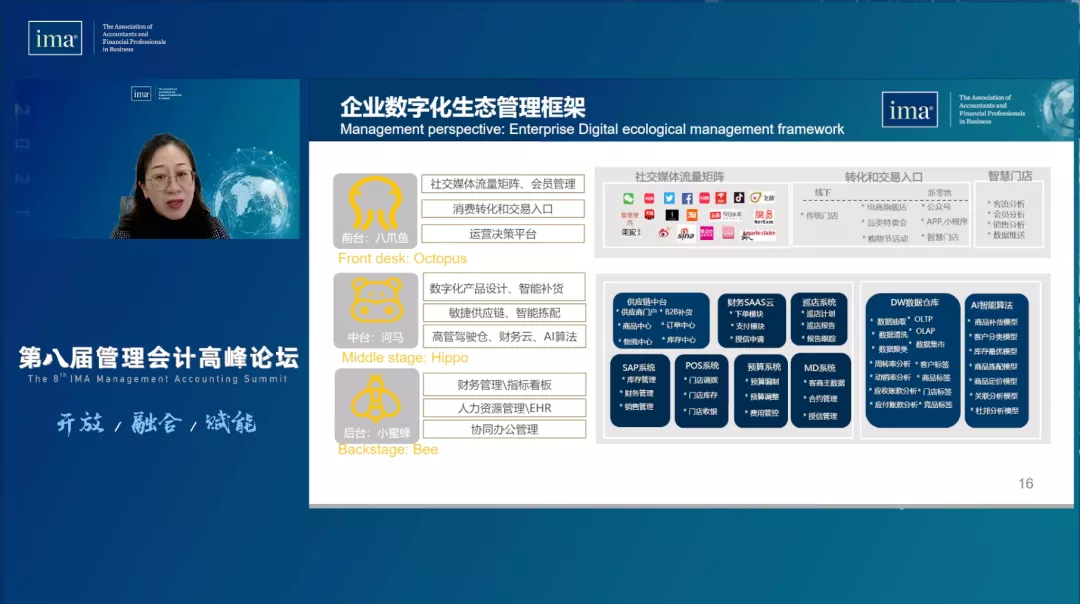Click the Middle stage: Hippo label
Screen dimensions: 1080x604
pyautogui.click(x=405, y=357)
